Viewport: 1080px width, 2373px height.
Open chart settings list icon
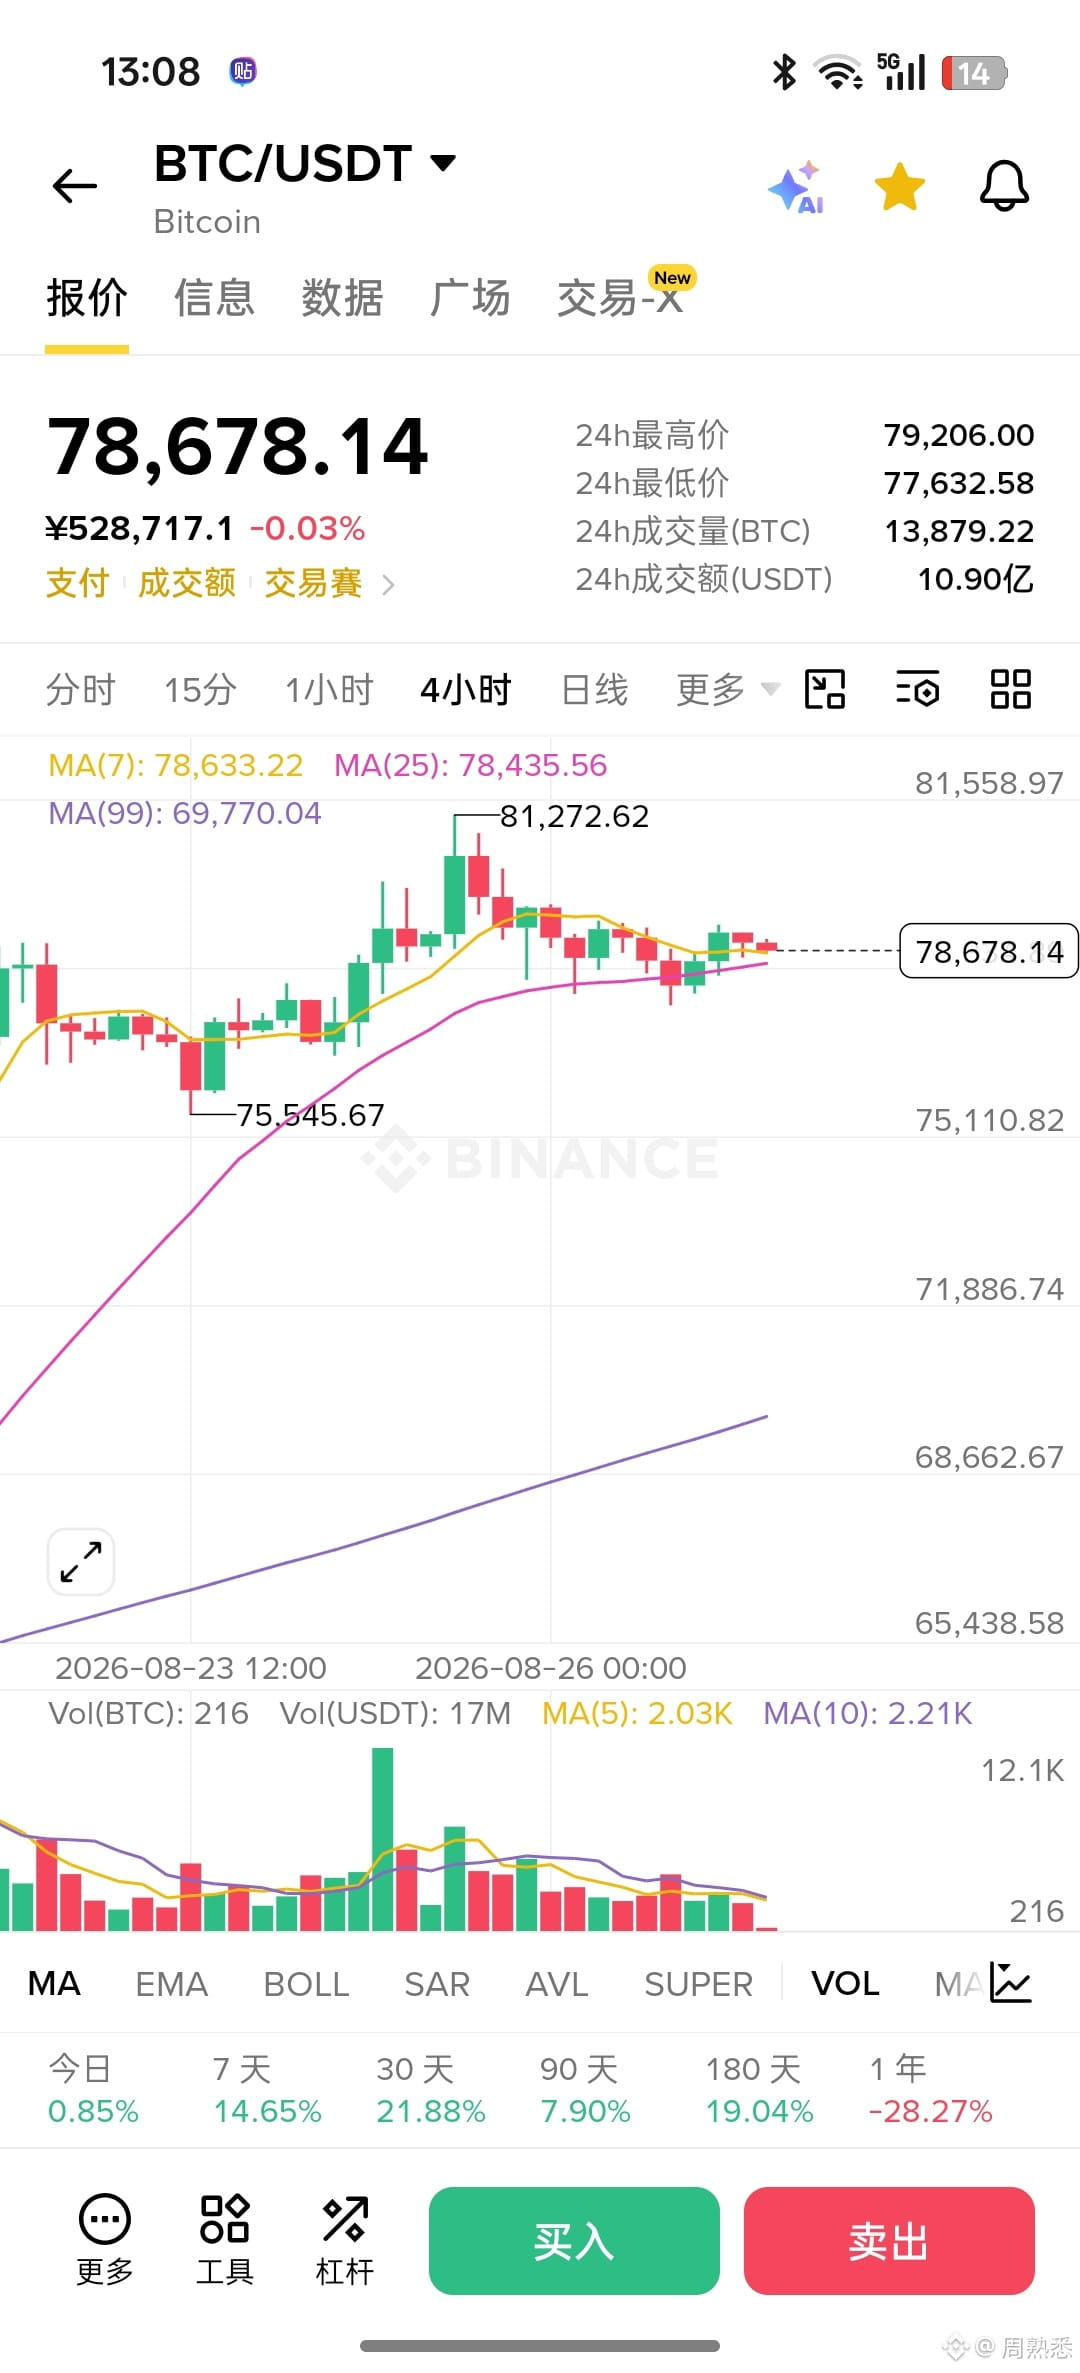click(917, 689)
